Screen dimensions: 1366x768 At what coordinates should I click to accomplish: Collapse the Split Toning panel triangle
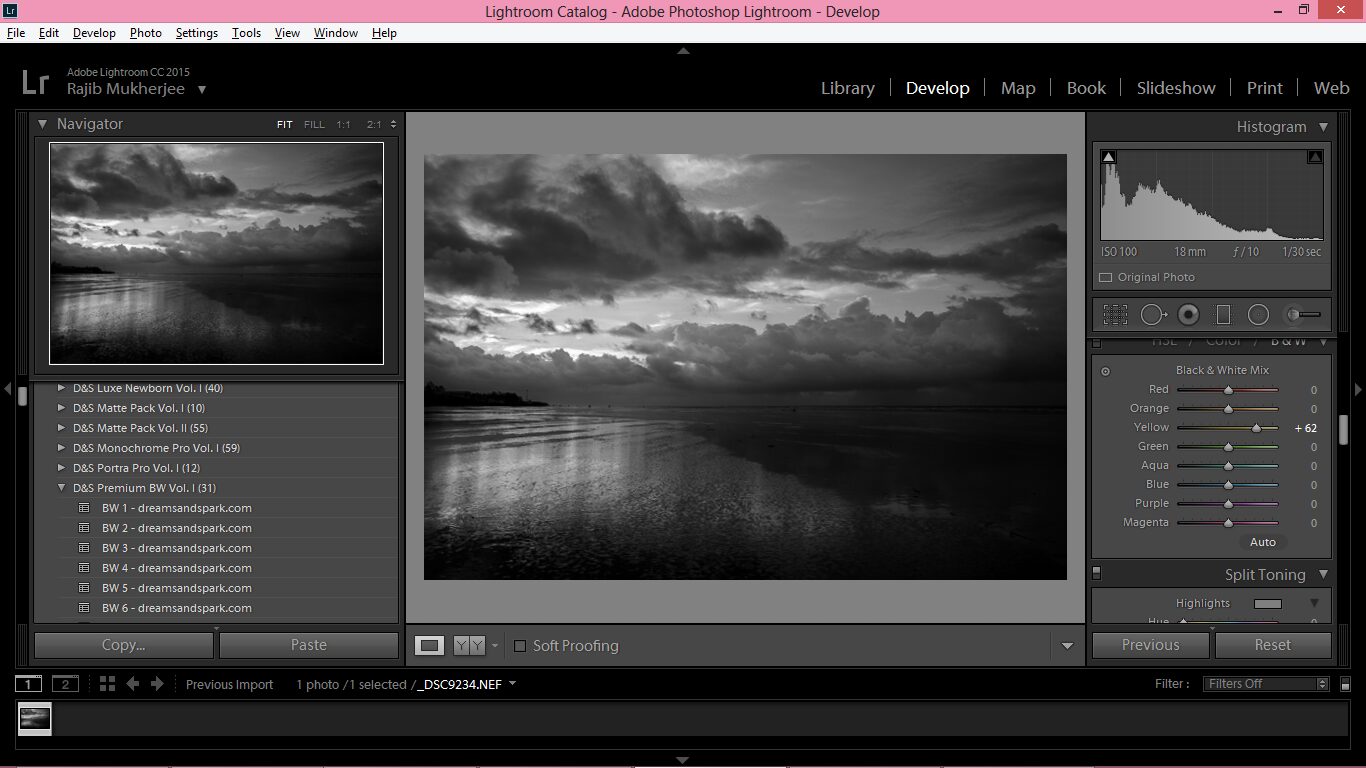[x=1323, y=575]
